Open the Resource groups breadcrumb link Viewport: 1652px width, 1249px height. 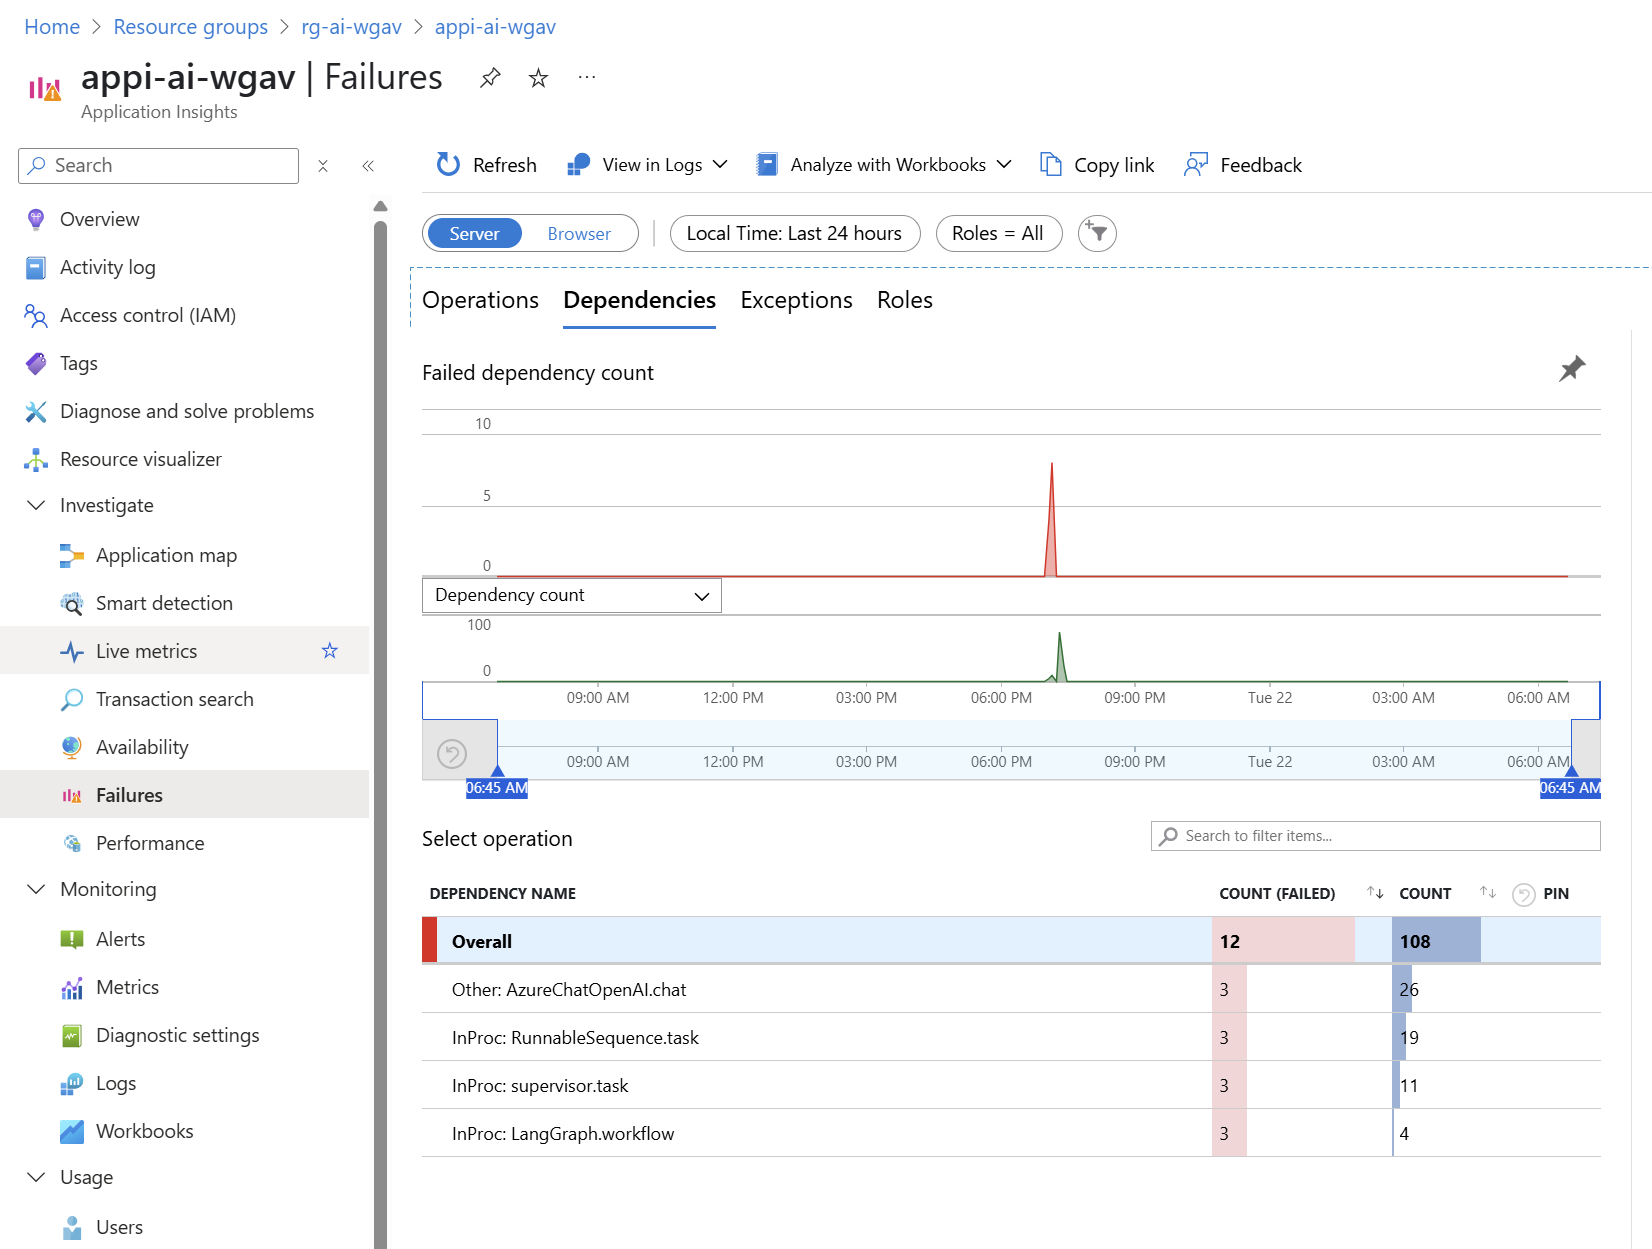[191, 27]
